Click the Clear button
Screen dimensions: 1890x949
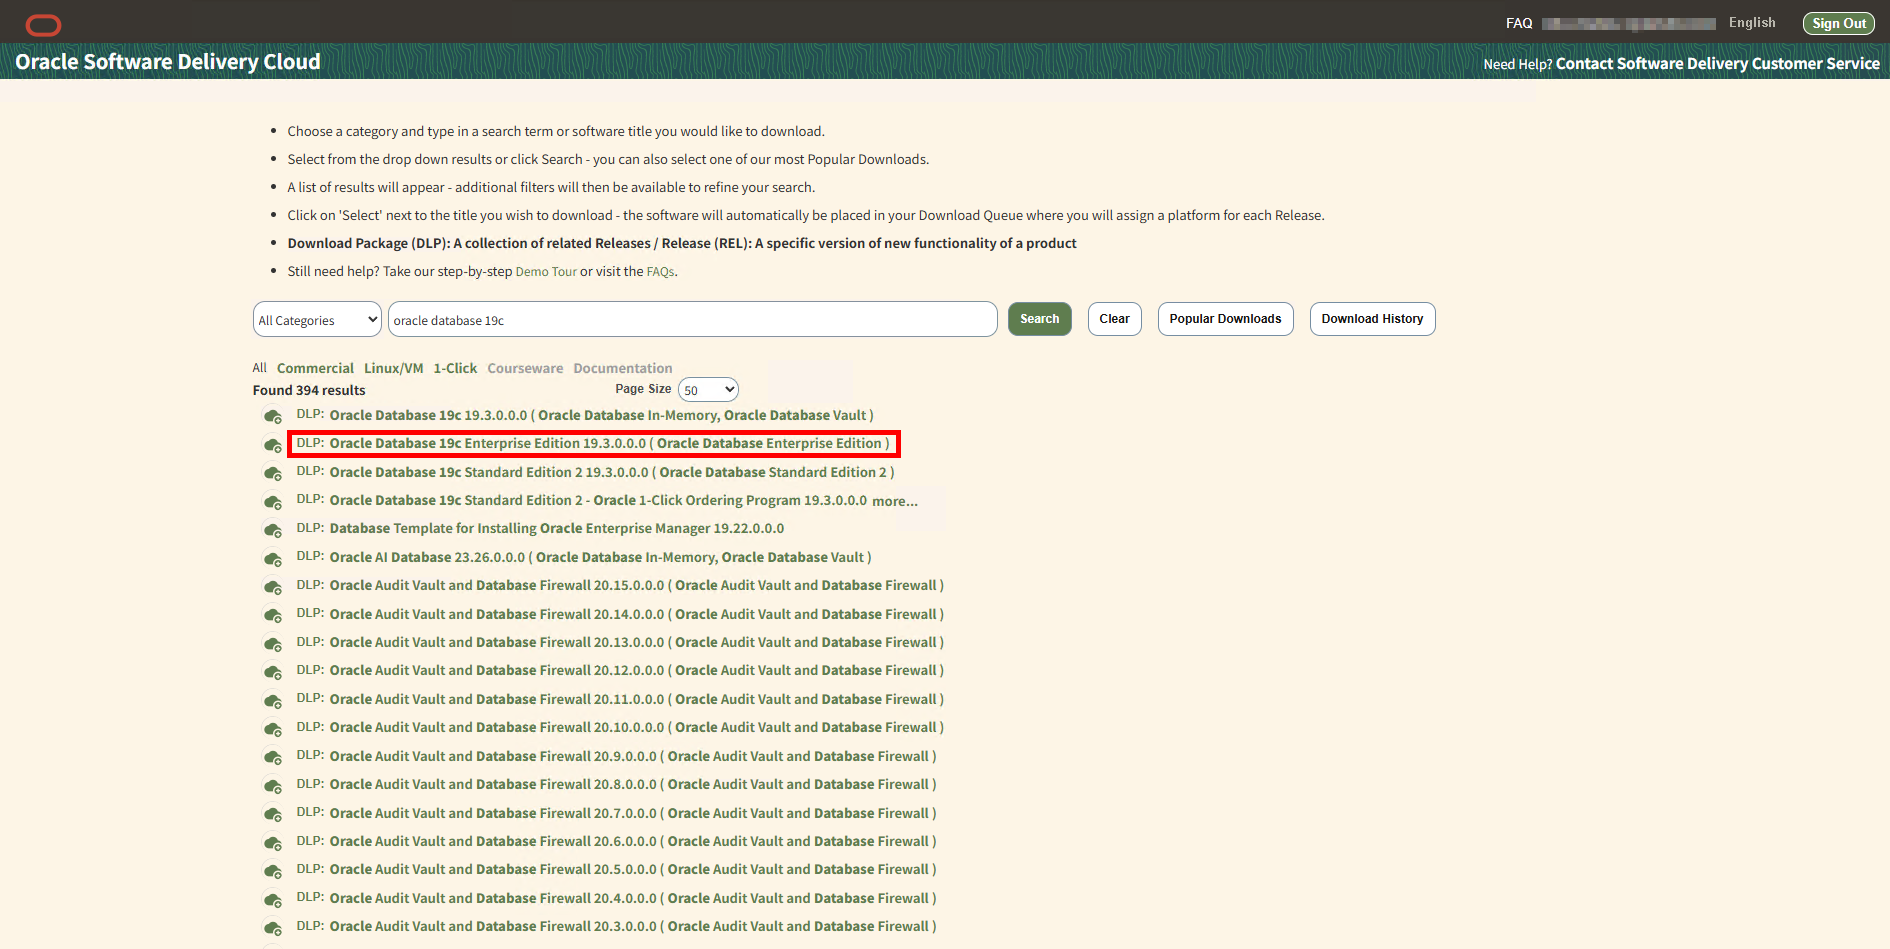[x=1114, y=319]
